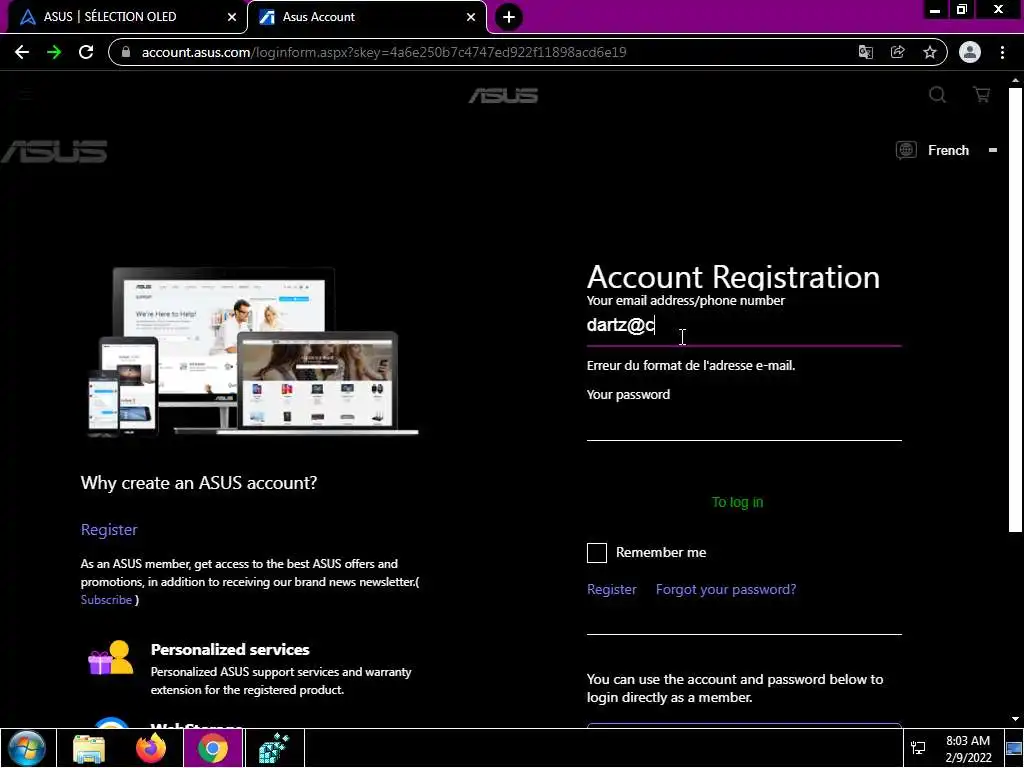Click the Subscribe newsletter link
This screenshot has width=1024, height=768.
tap(106, 600)
